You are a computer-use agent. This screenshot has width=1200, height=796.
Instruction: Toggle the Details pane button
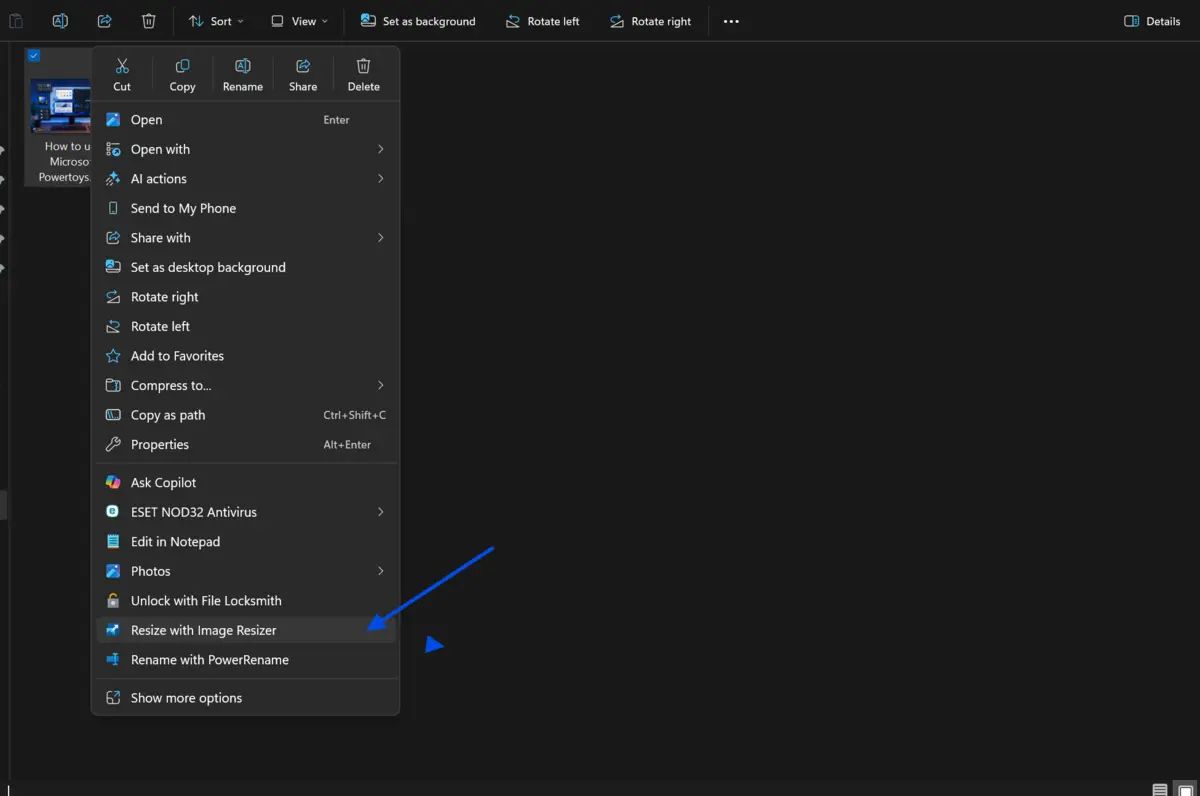pos(1152,21)
